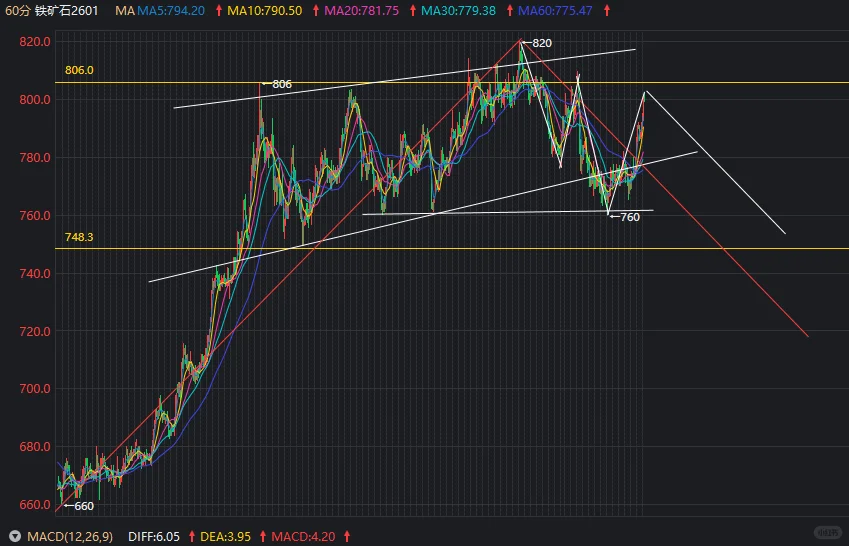Select the MA60:775.47 value
The width and height of the screenshot is (849, 546).
click(555, 10)
